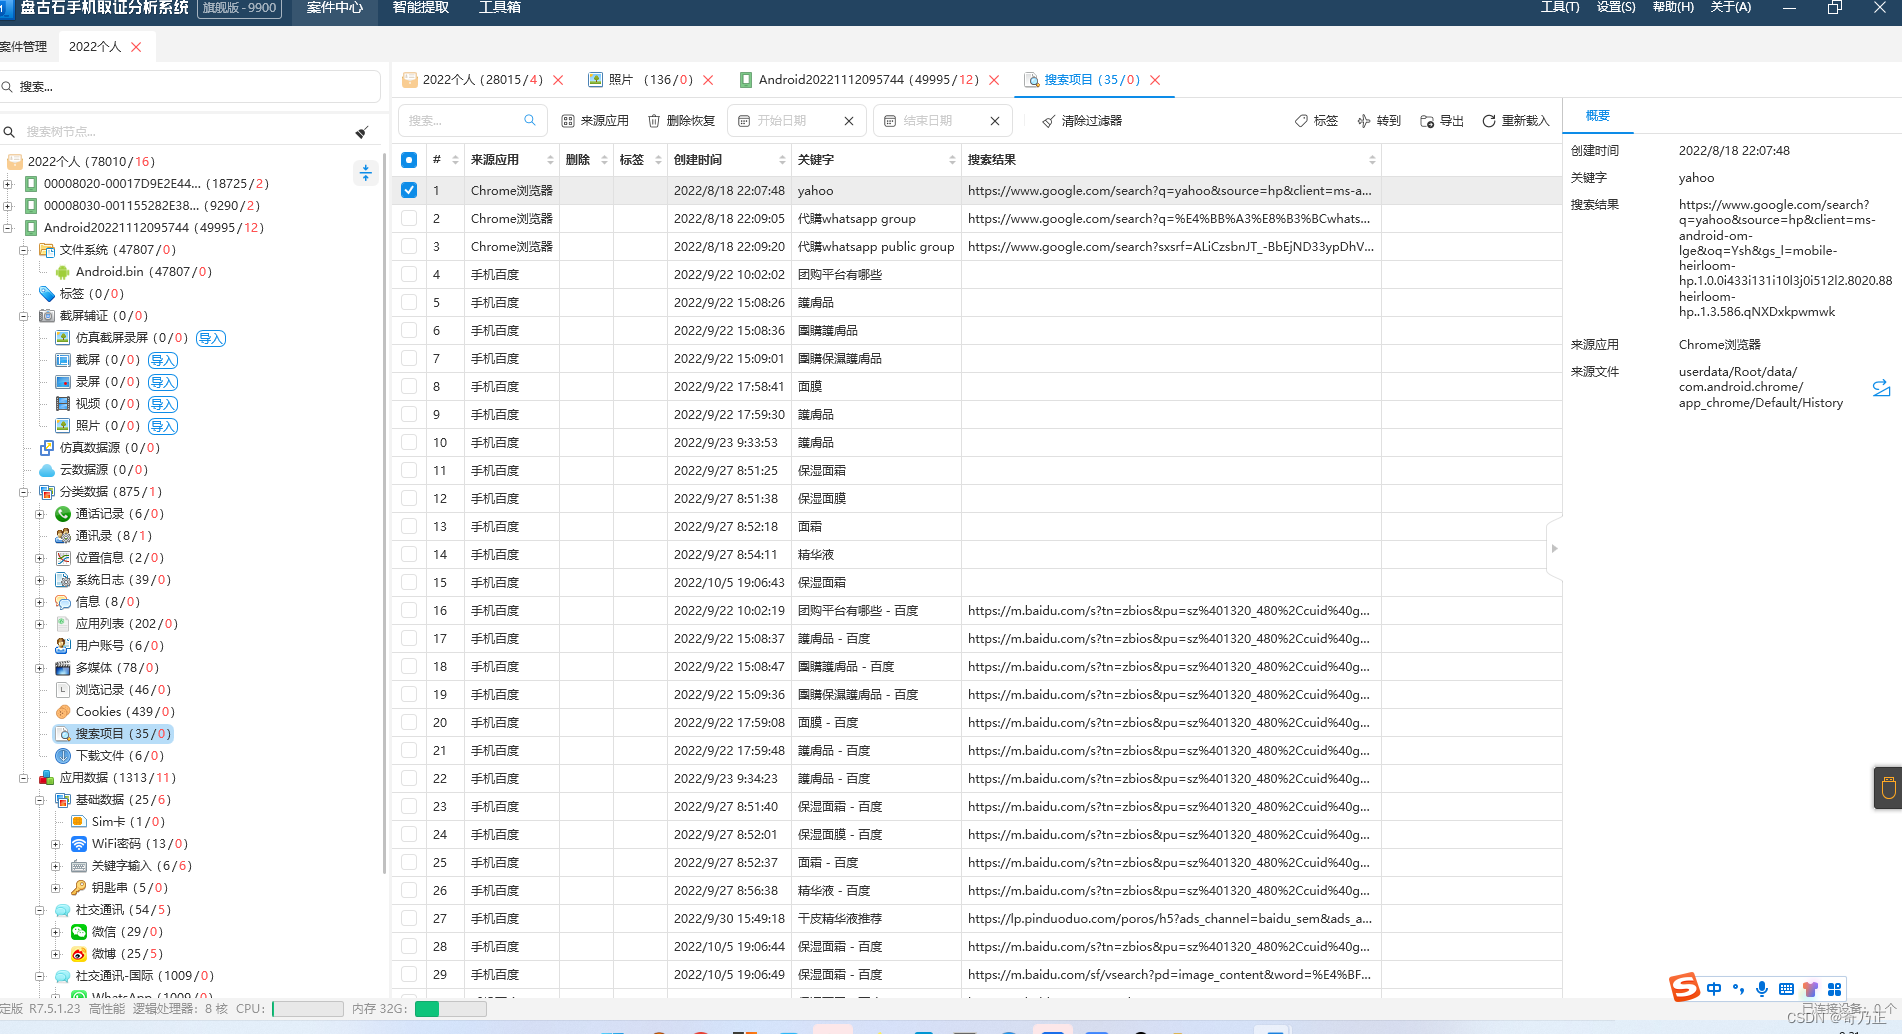Screen dimensions: 1902x1034
Task: Expand the 通话记录 tree node
Action: coord(40,514)
